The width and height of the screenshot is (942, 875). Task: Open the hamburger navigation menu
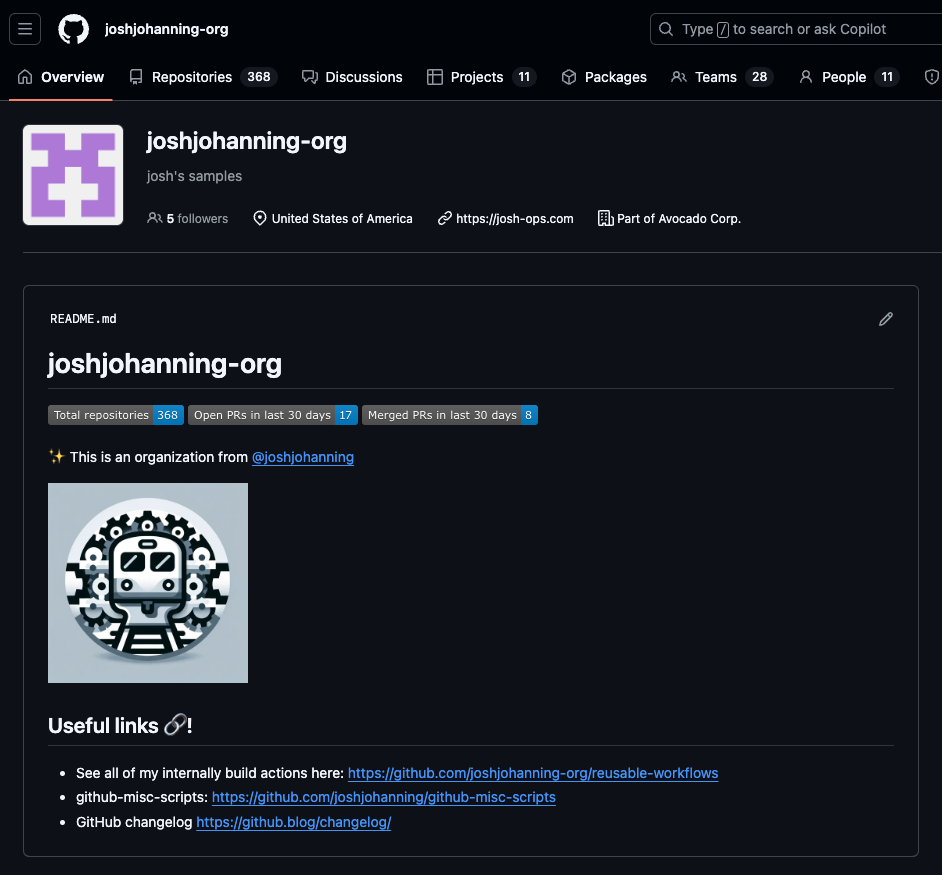pos(25,29)
